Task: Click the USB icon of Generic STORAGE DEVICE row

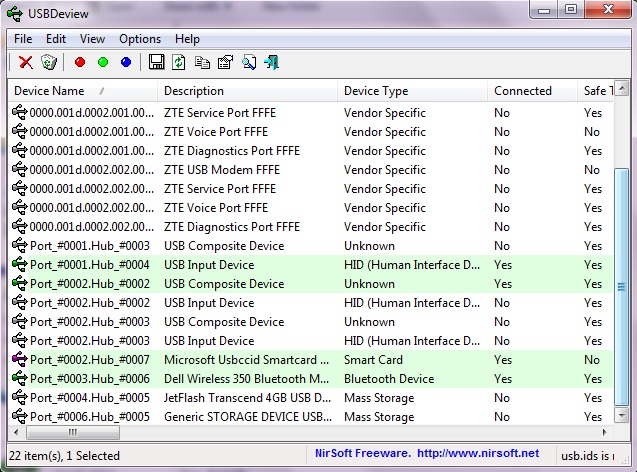Action: [20, 416]
